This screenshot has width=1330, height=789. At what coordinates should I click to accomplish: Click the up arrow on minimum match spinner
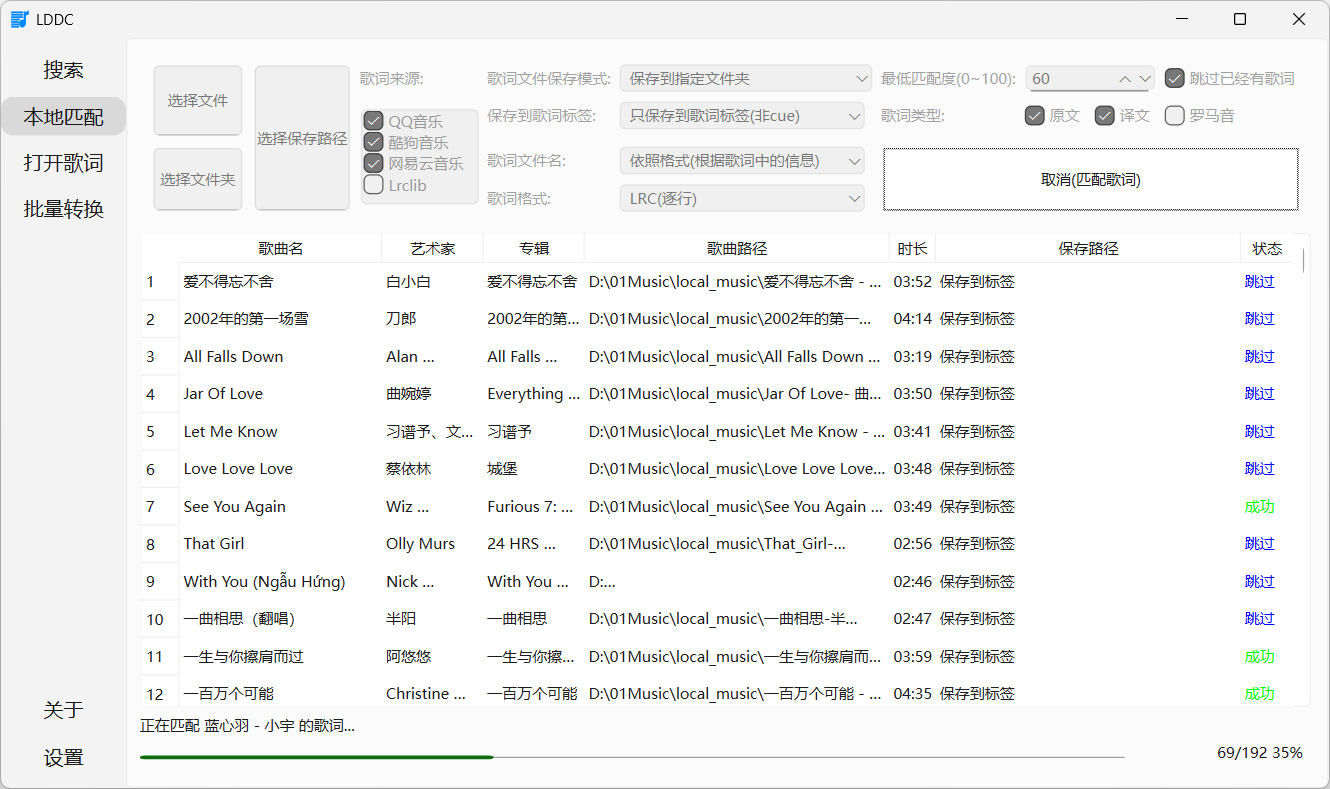(x=1125, y=79)
